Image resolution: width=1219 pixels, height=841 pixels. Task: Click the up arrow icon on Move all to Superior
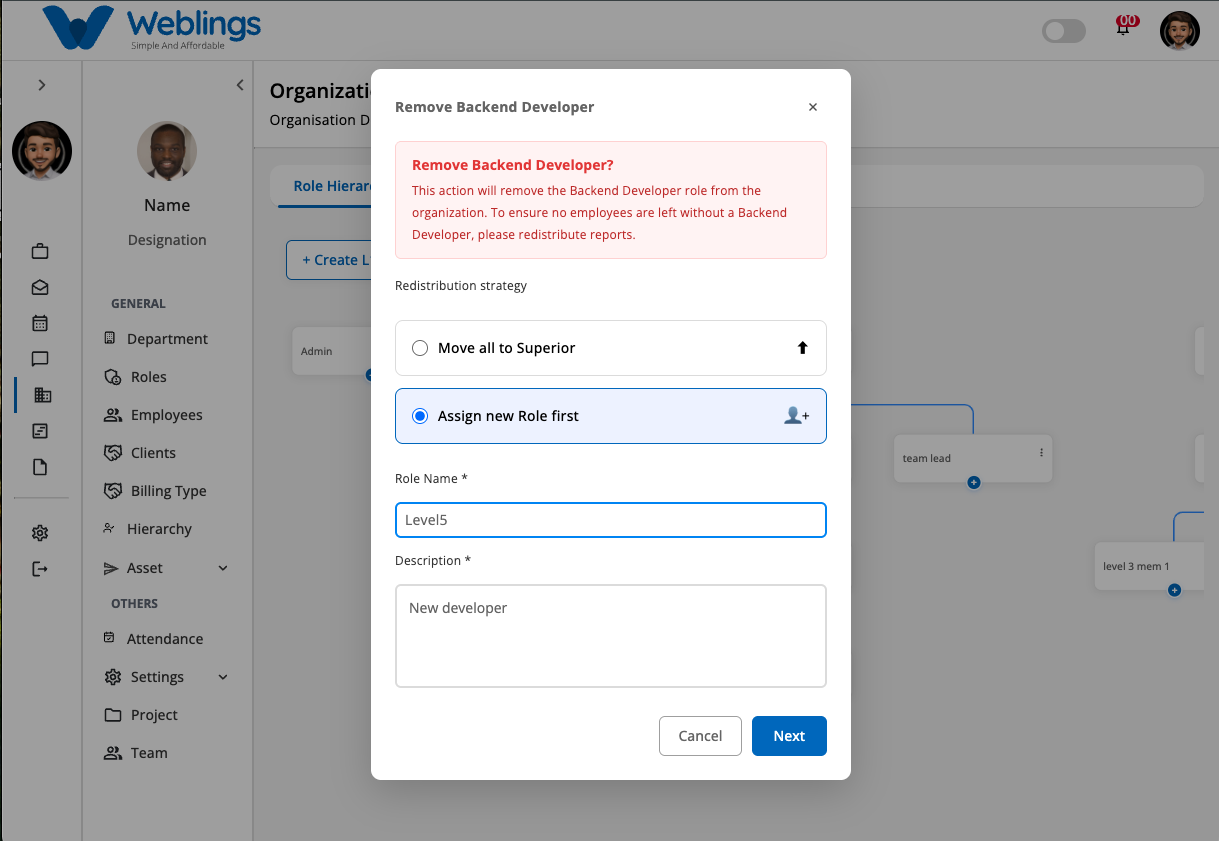[x=802, y=348]
